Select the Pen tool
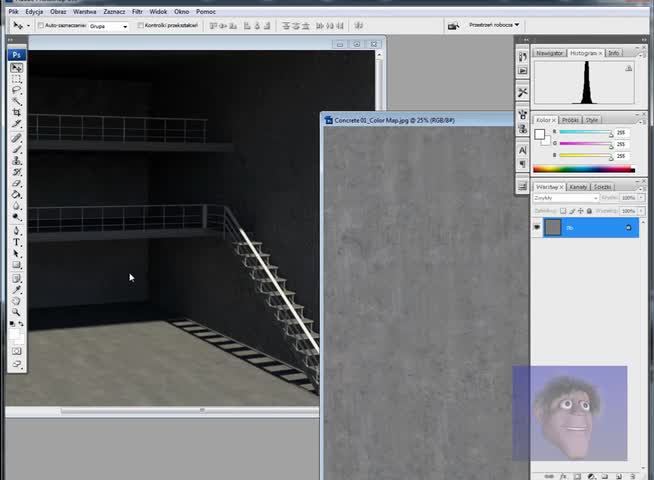This screenshot has width=654, height=480. [x=17, y=231]
